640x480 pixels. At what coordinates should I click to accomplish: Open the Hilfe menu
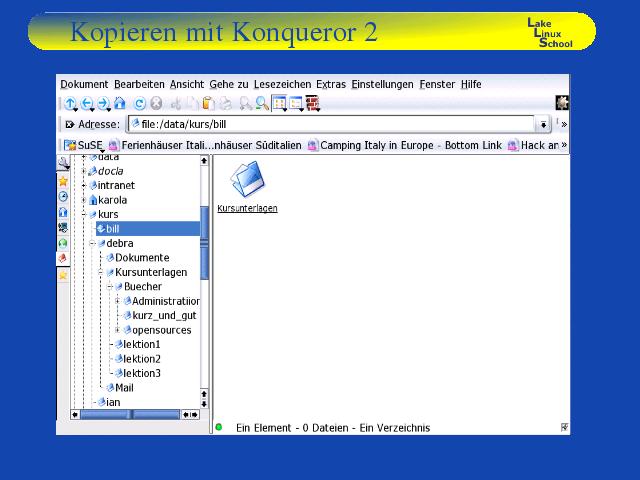click(x=471, y=84)
